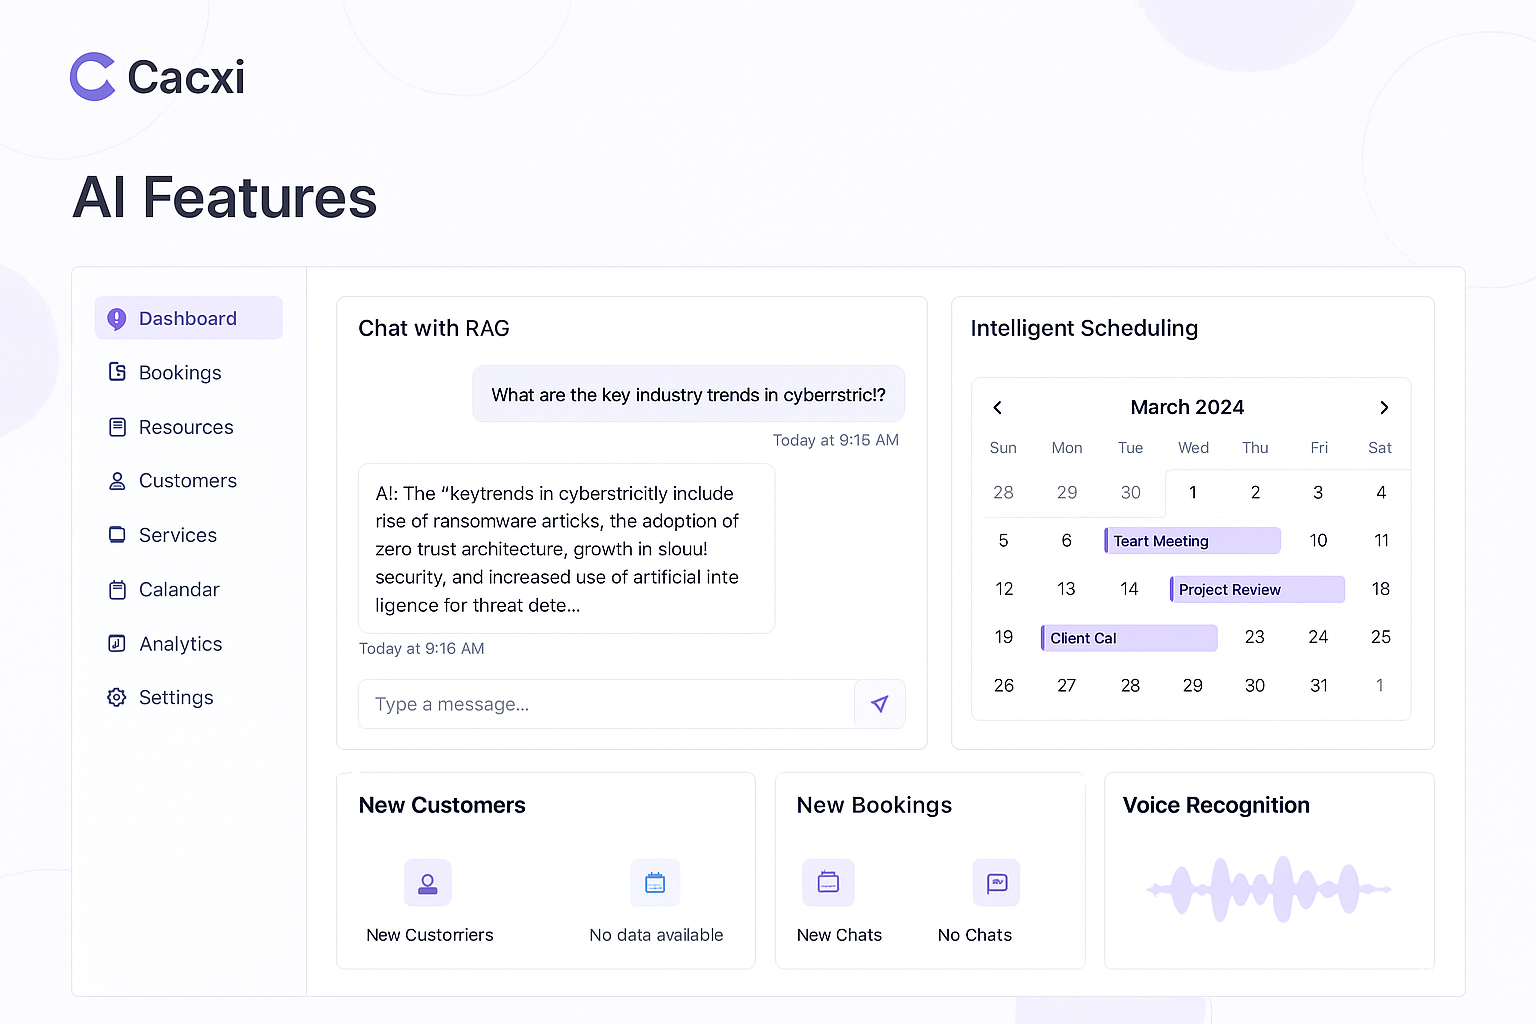Open the Customers menu item

[x=189, y=481]
